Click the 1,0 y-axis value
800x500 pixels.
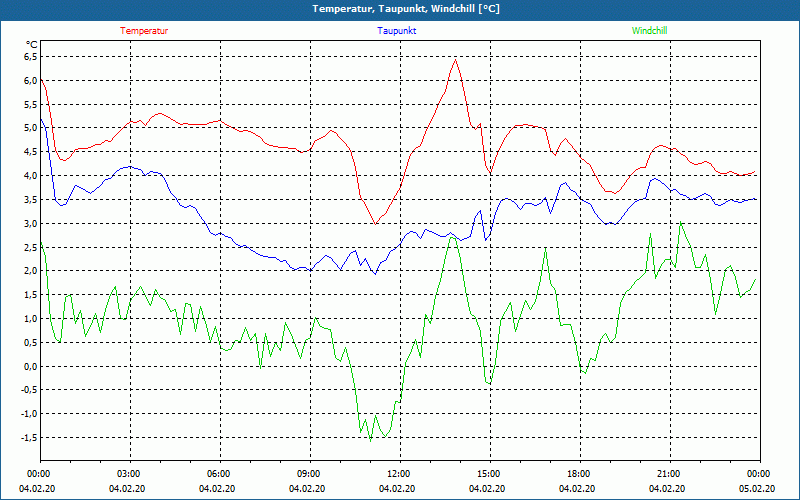(31, 319)
